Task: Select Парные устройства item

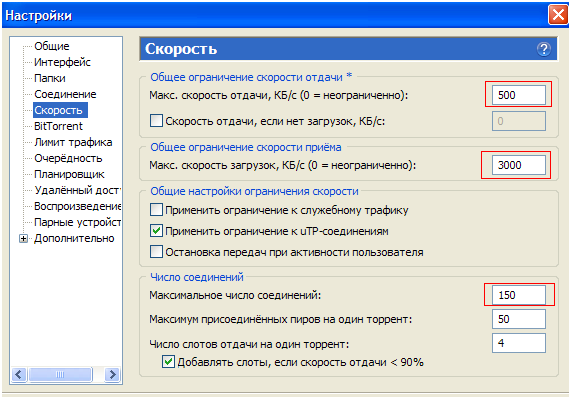Action: (78, 222)
